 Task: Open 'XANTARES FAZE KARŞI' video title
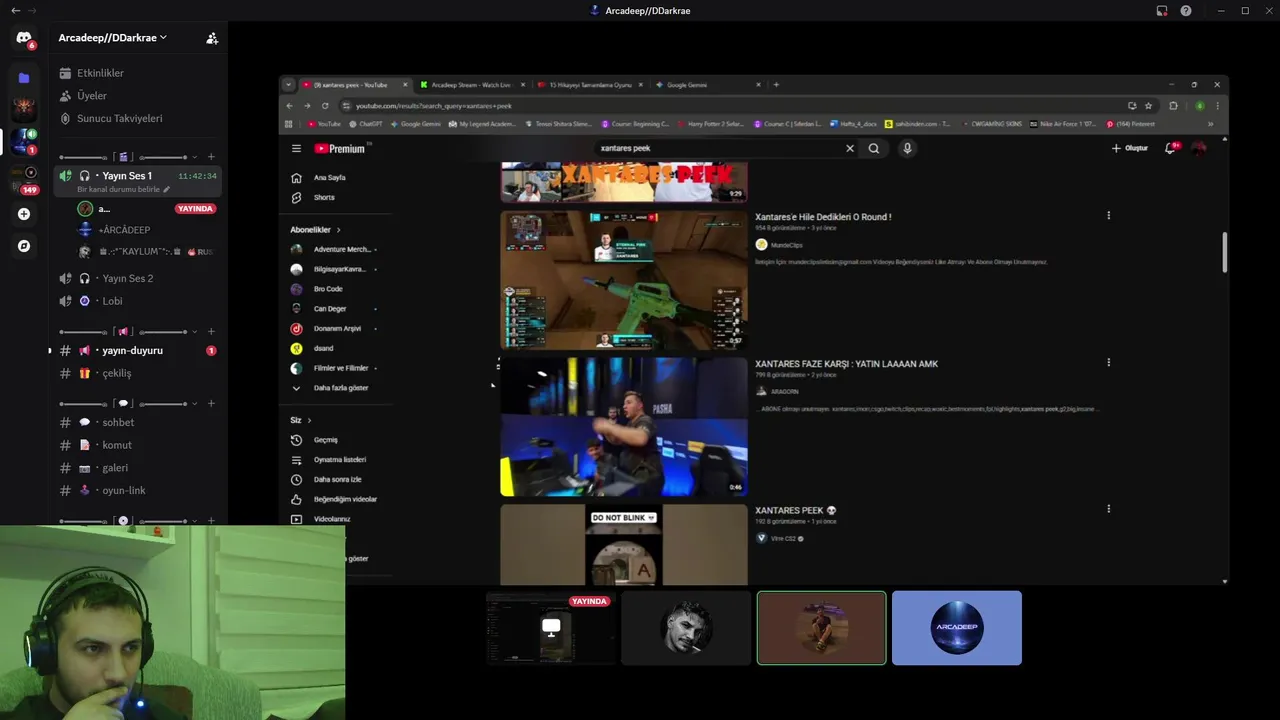pos(846,364)
